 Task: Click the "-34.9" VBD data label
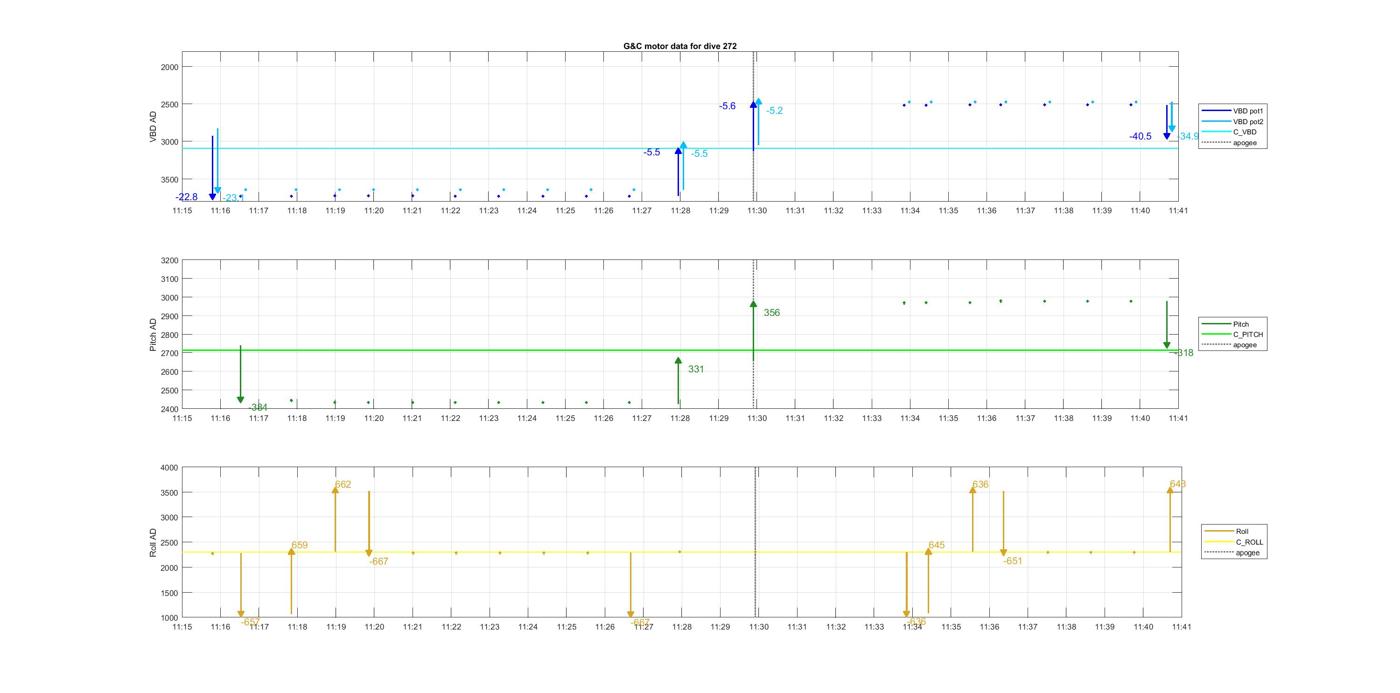click(1188, 136)
